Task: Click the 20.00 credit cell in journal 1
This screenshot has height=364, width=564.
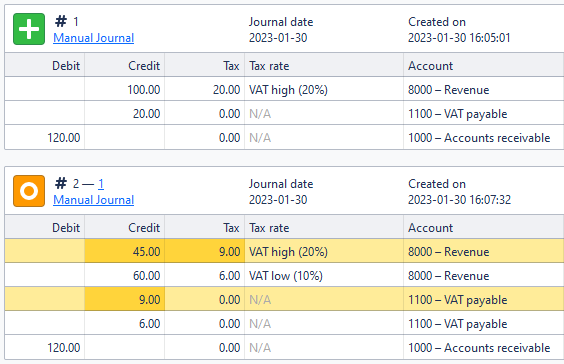Action: tap(124, 114)
